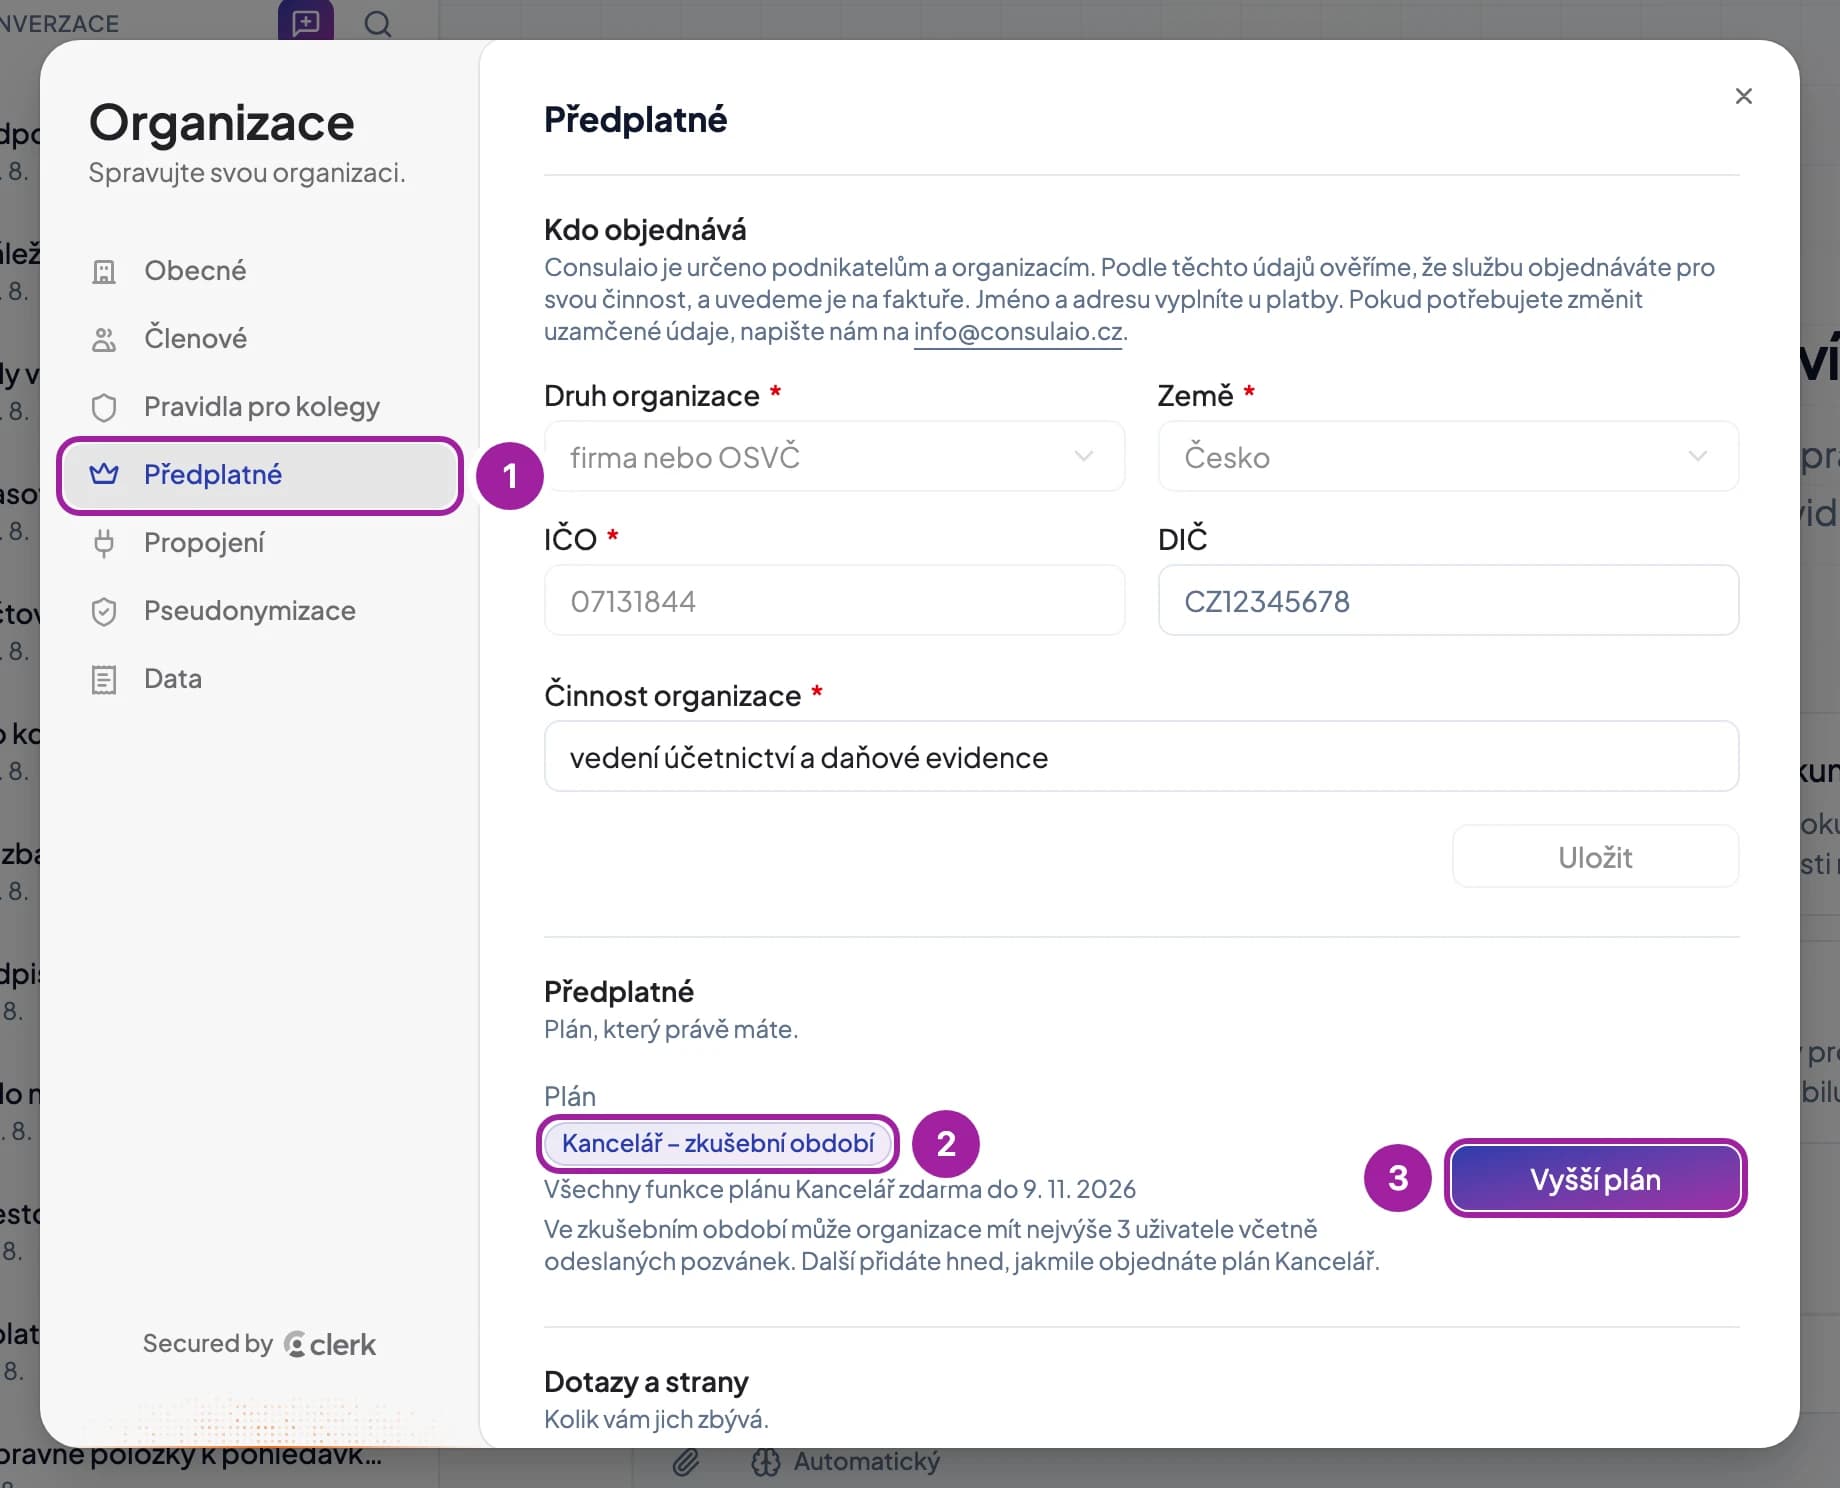
Task: Click the shield icon beside Pravidla pro kolegy
Action: pyautogui.click(x=104, y=407)
